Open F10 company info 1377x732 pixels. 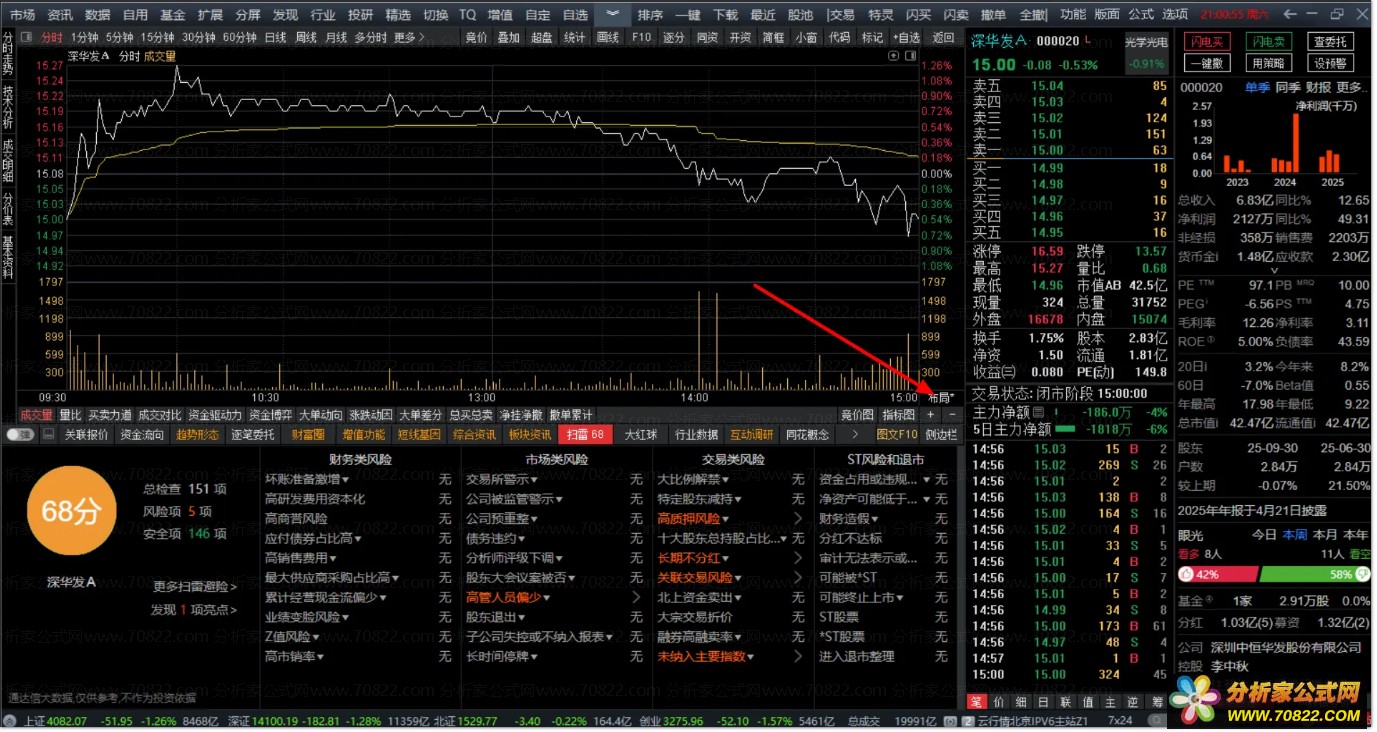tap(641, 37)
